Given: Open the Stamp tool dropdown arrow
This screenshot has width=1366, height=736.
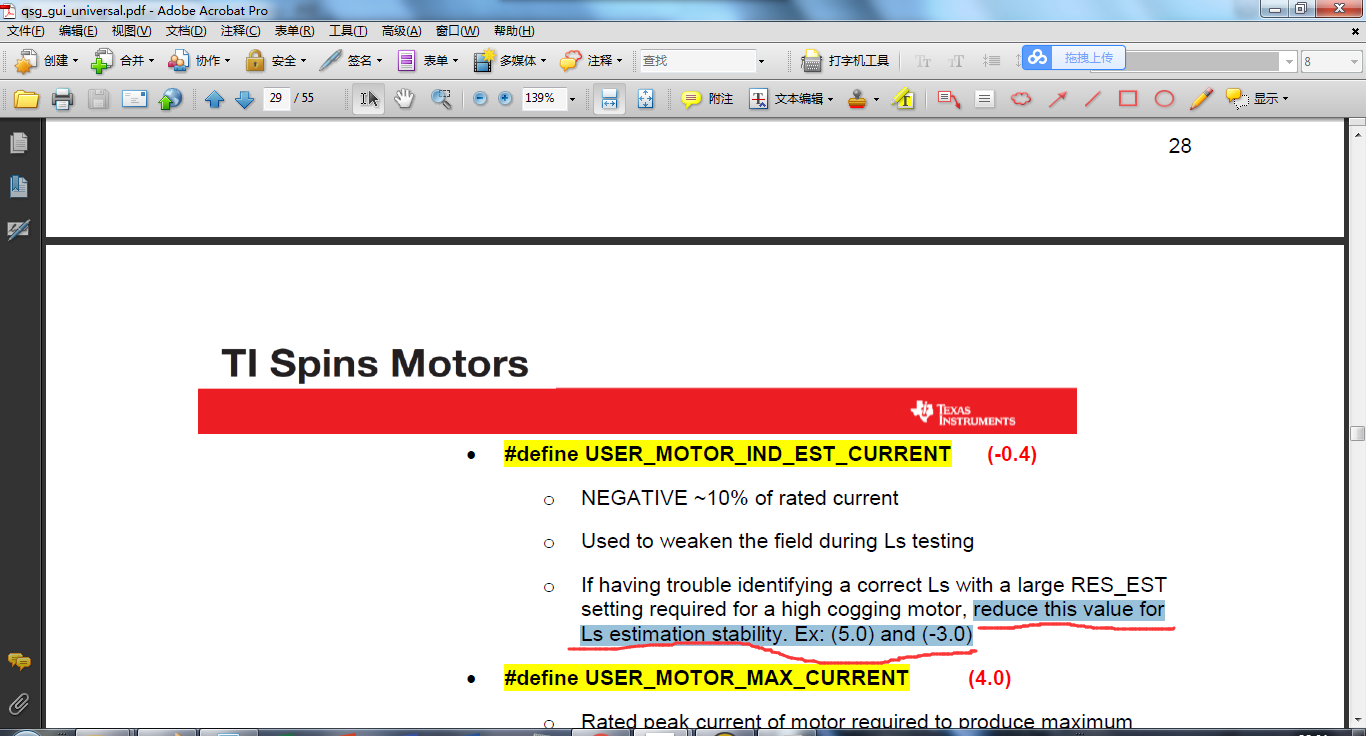Looking at the screenshot, I should click(876, 99).
